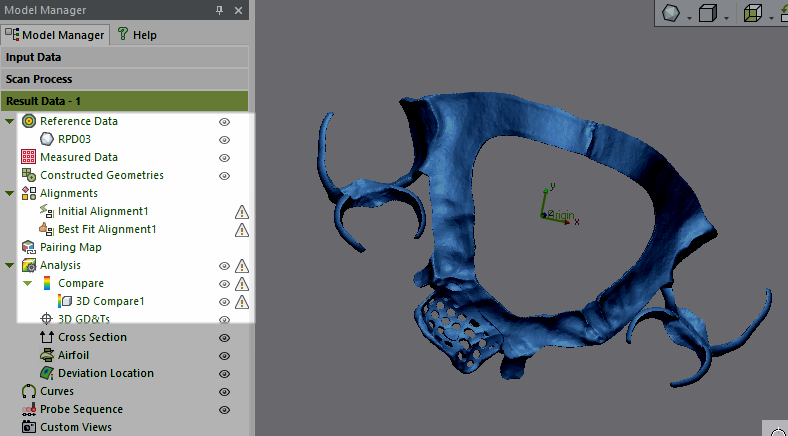Open the wireframe cube dropdown arrow
Image resolution: width=788 pixels, height=436 pixels.
tap(771, 19)
